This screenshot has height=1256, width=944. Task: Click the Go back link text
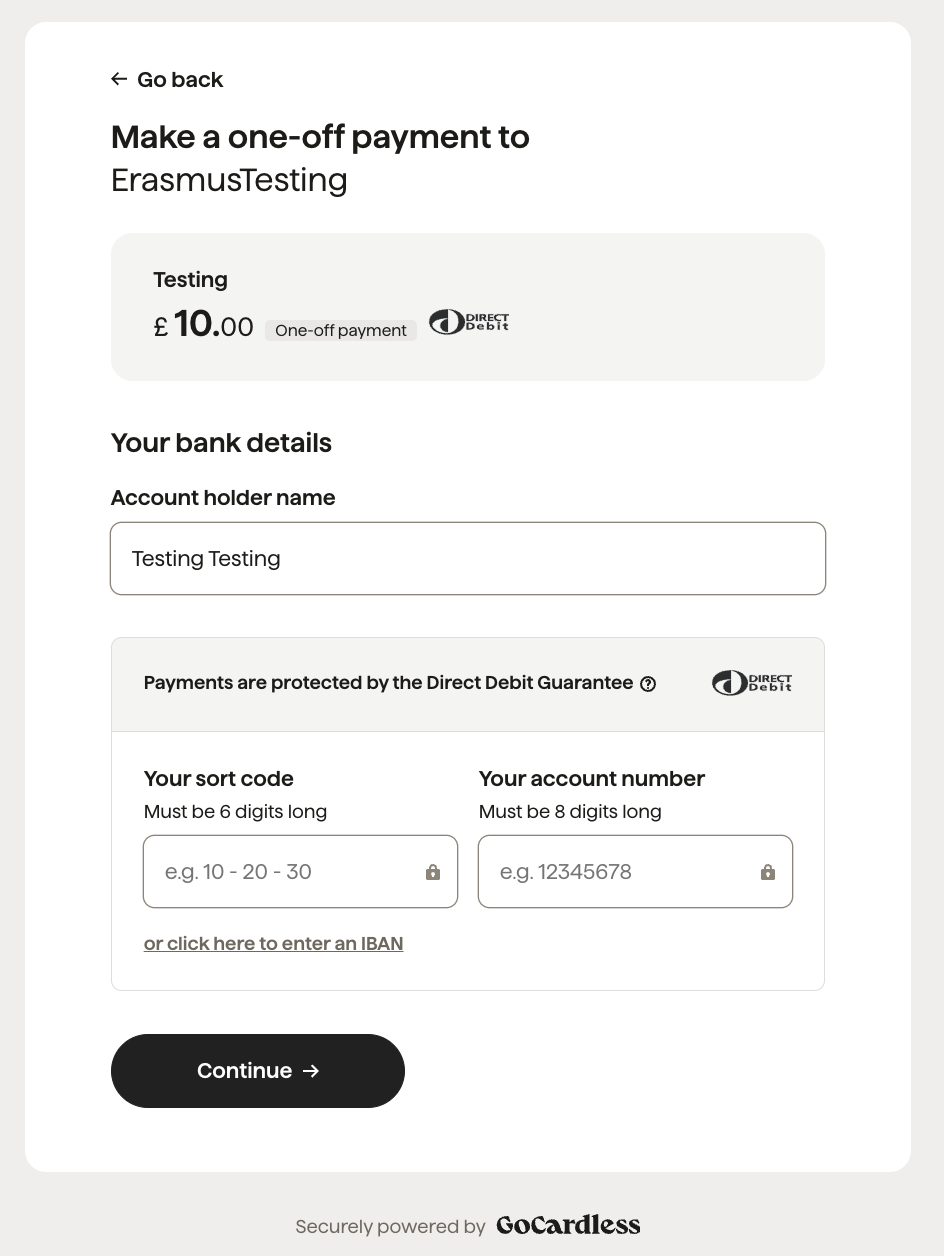coord(180,80)
